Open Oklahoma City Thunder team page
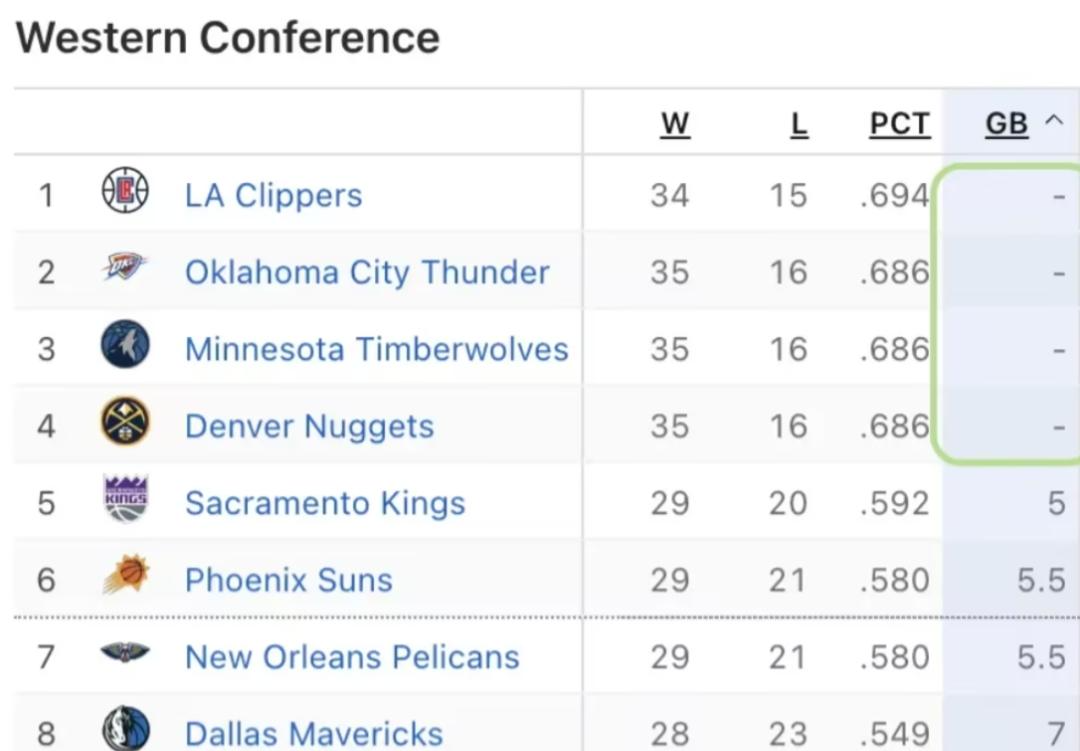Viewport: 1080px width, 751px height. (367, 272)
